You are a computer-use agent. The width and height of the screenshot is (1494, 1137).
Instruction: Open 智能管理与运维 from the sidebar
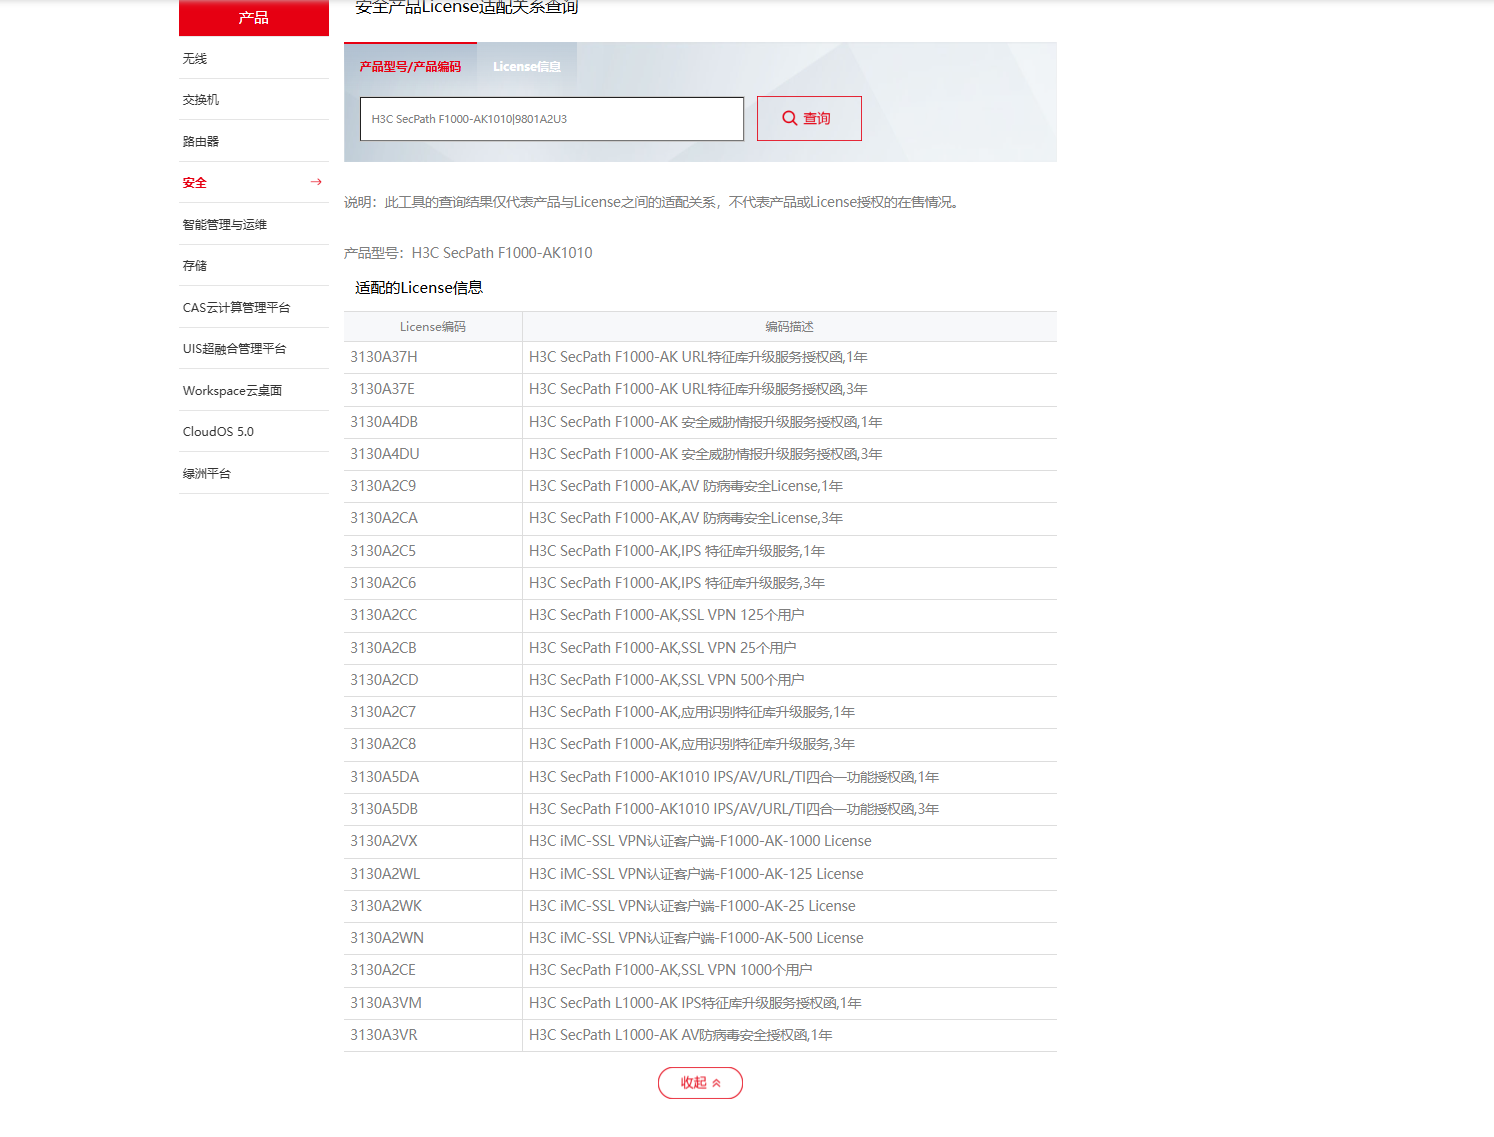click(225, 225)
